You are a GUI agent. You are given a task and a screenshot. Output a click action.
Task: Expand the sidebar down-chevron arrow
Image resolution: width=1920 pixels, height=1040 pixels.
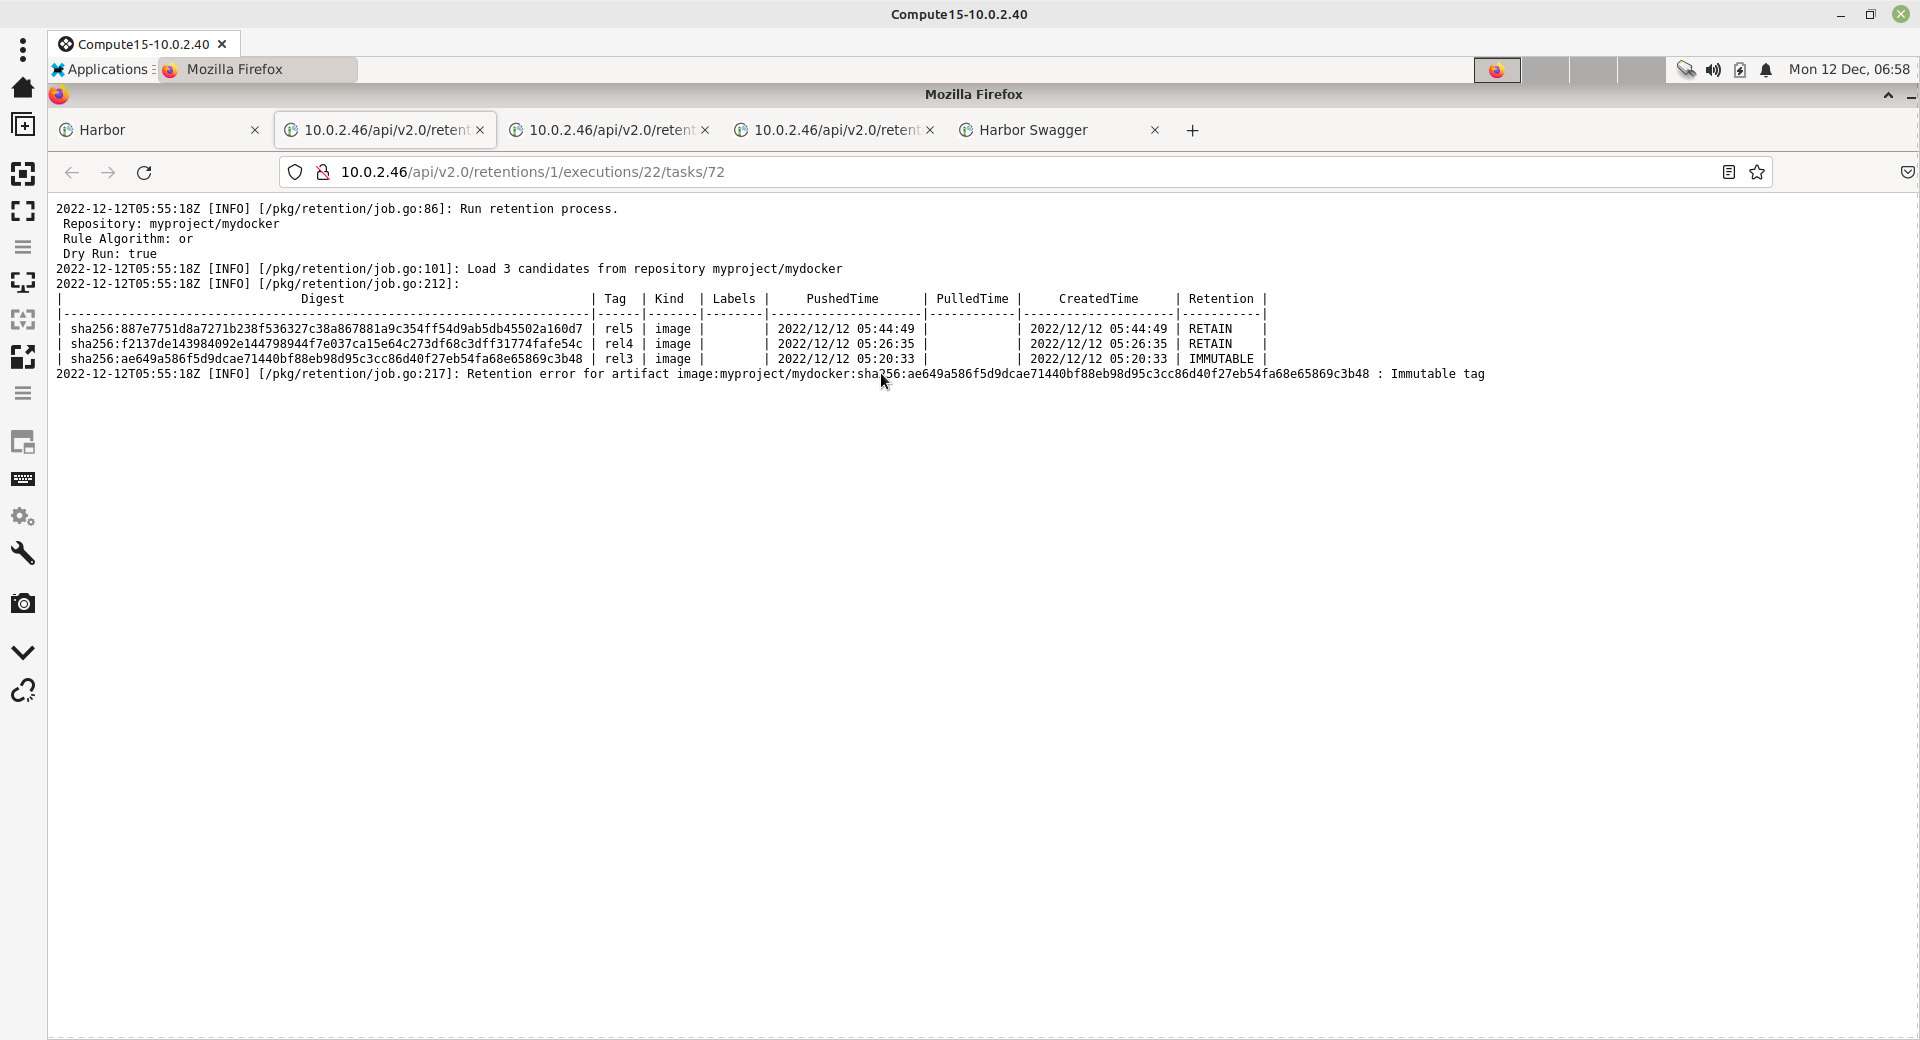point(23,652)
